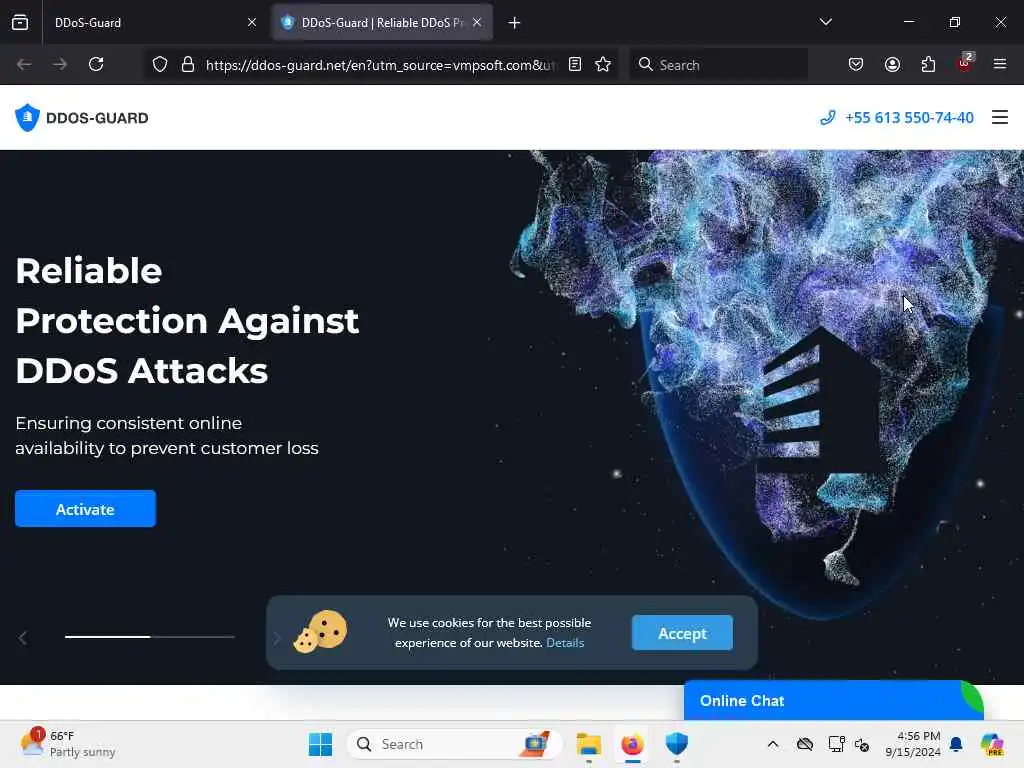Reload the current page

(96, 65)
